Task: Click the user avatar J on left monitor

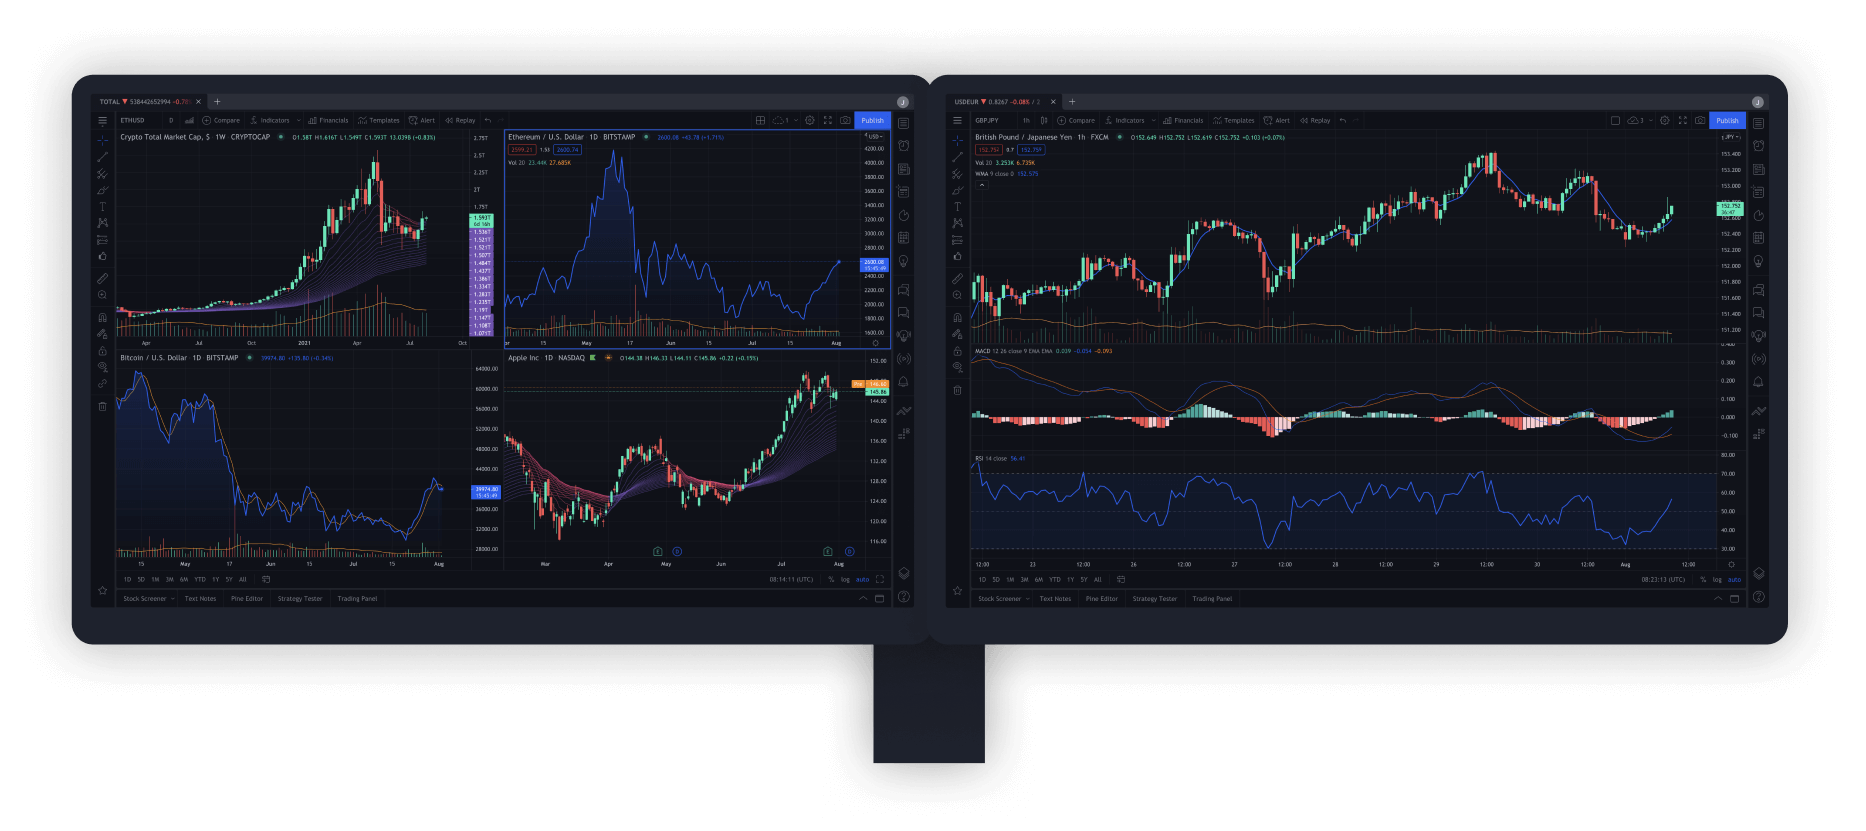Action: pos(903,102)
